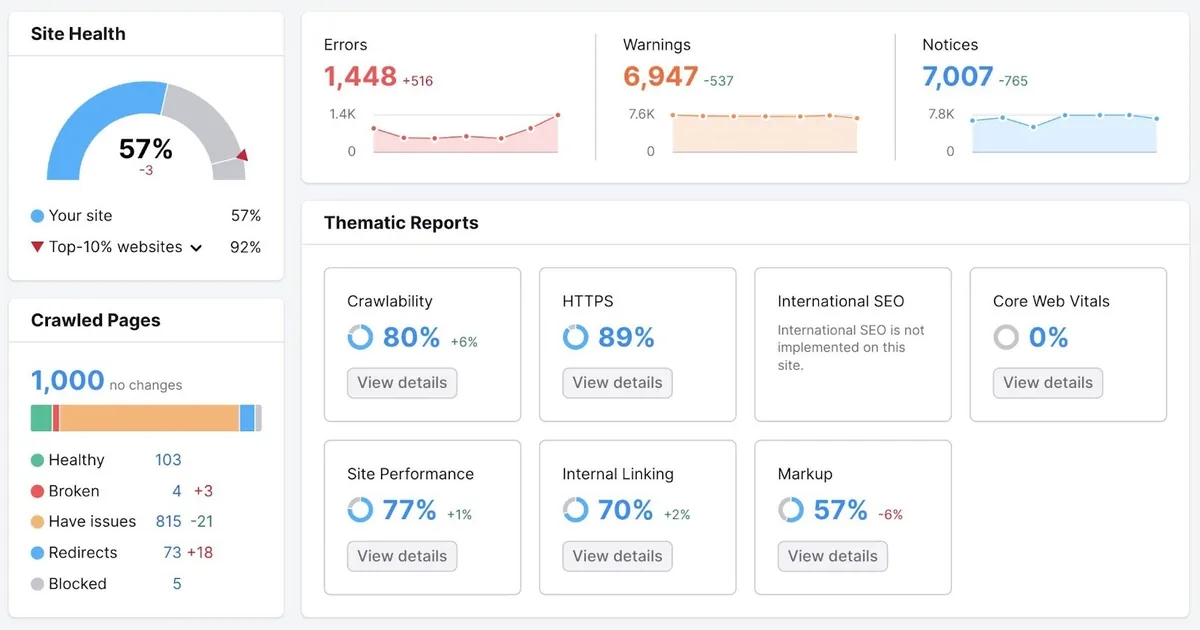Click the blue Redirects legend dot
1200x630 pixels.
[x=37, y=553]
